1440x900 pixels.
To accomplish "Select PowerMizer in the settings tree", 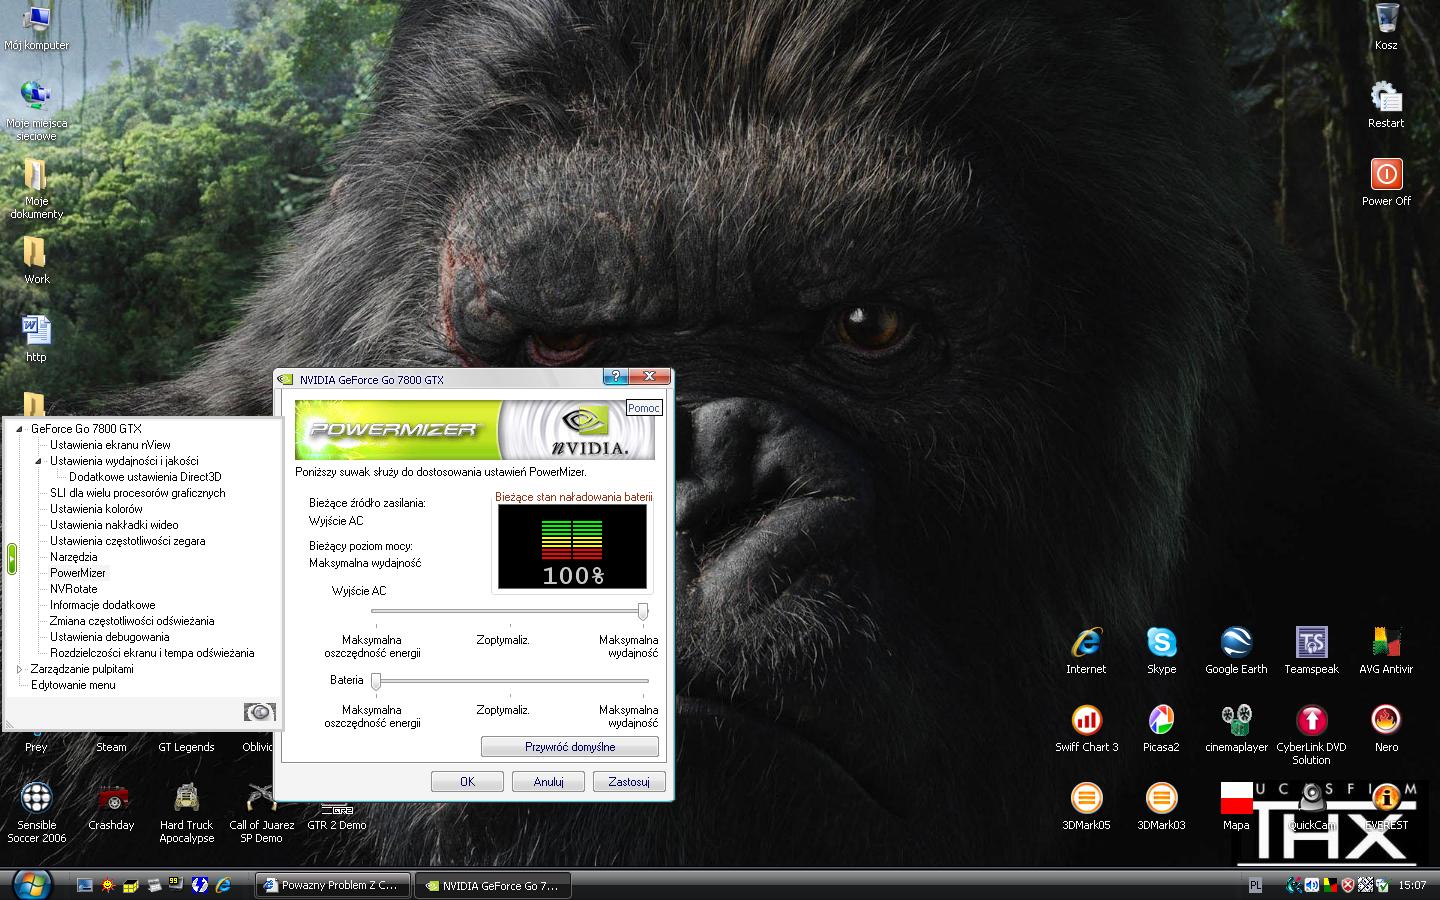I will (x=78, y=573).
